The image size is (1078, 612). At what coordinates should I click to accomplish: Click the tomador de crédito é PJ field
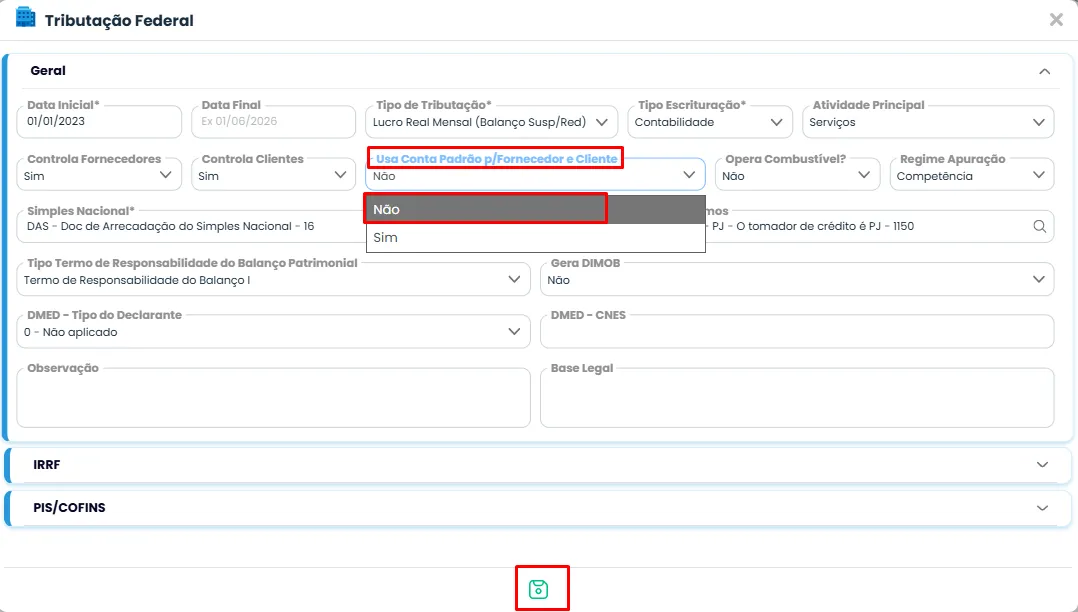[880, 226]
